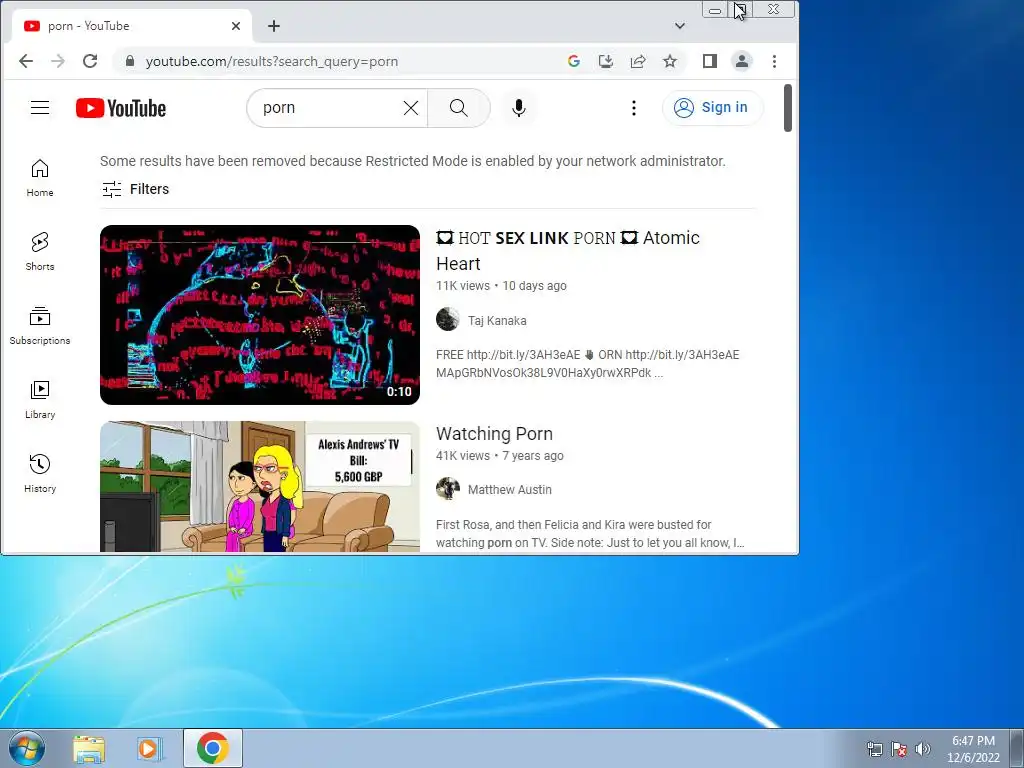
Task: Click the Sign in button
Action: (712, 108)
